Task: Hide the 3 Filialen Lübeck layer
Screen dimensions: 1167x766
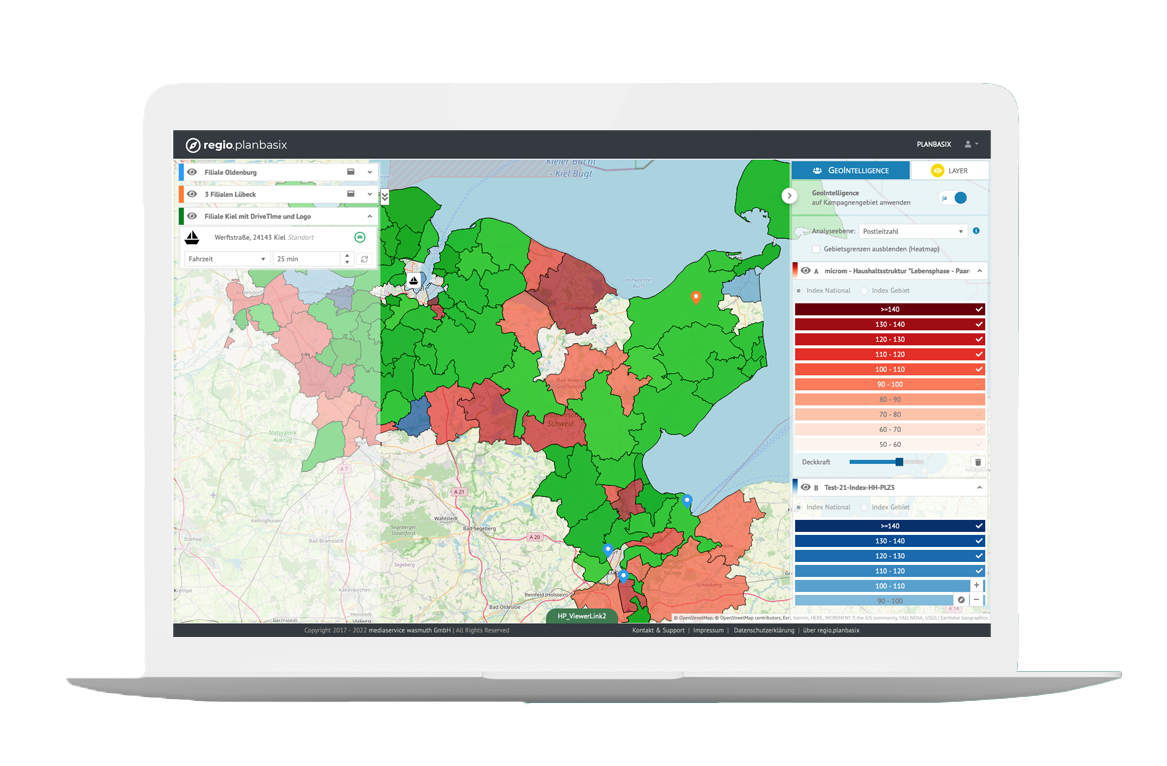Action: 191,194
